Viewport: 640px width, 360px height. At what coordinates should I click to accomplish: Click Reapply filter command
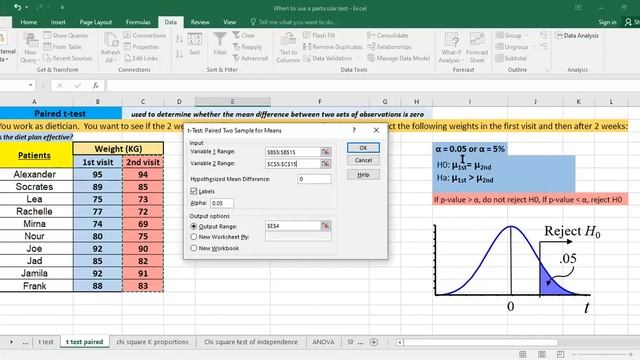(x=247, y=47)
